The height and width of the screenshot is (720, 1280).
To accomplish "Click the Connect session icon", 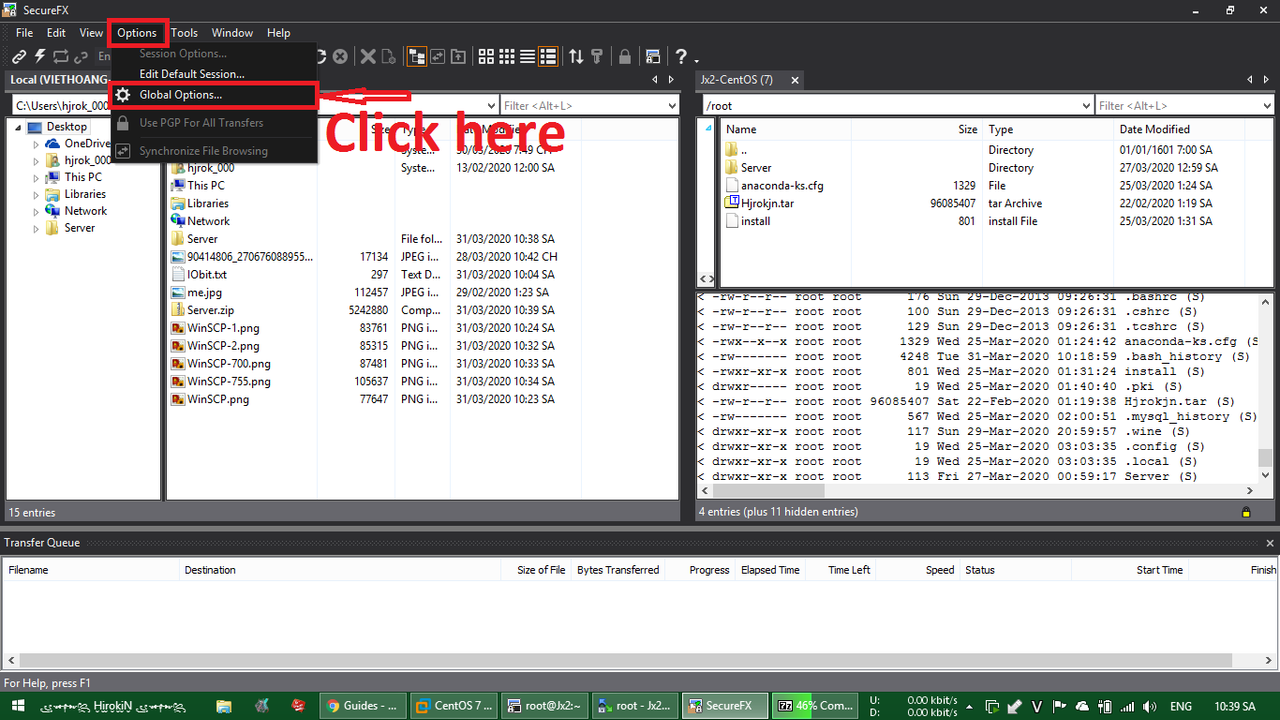I will (x=19, y=56).
